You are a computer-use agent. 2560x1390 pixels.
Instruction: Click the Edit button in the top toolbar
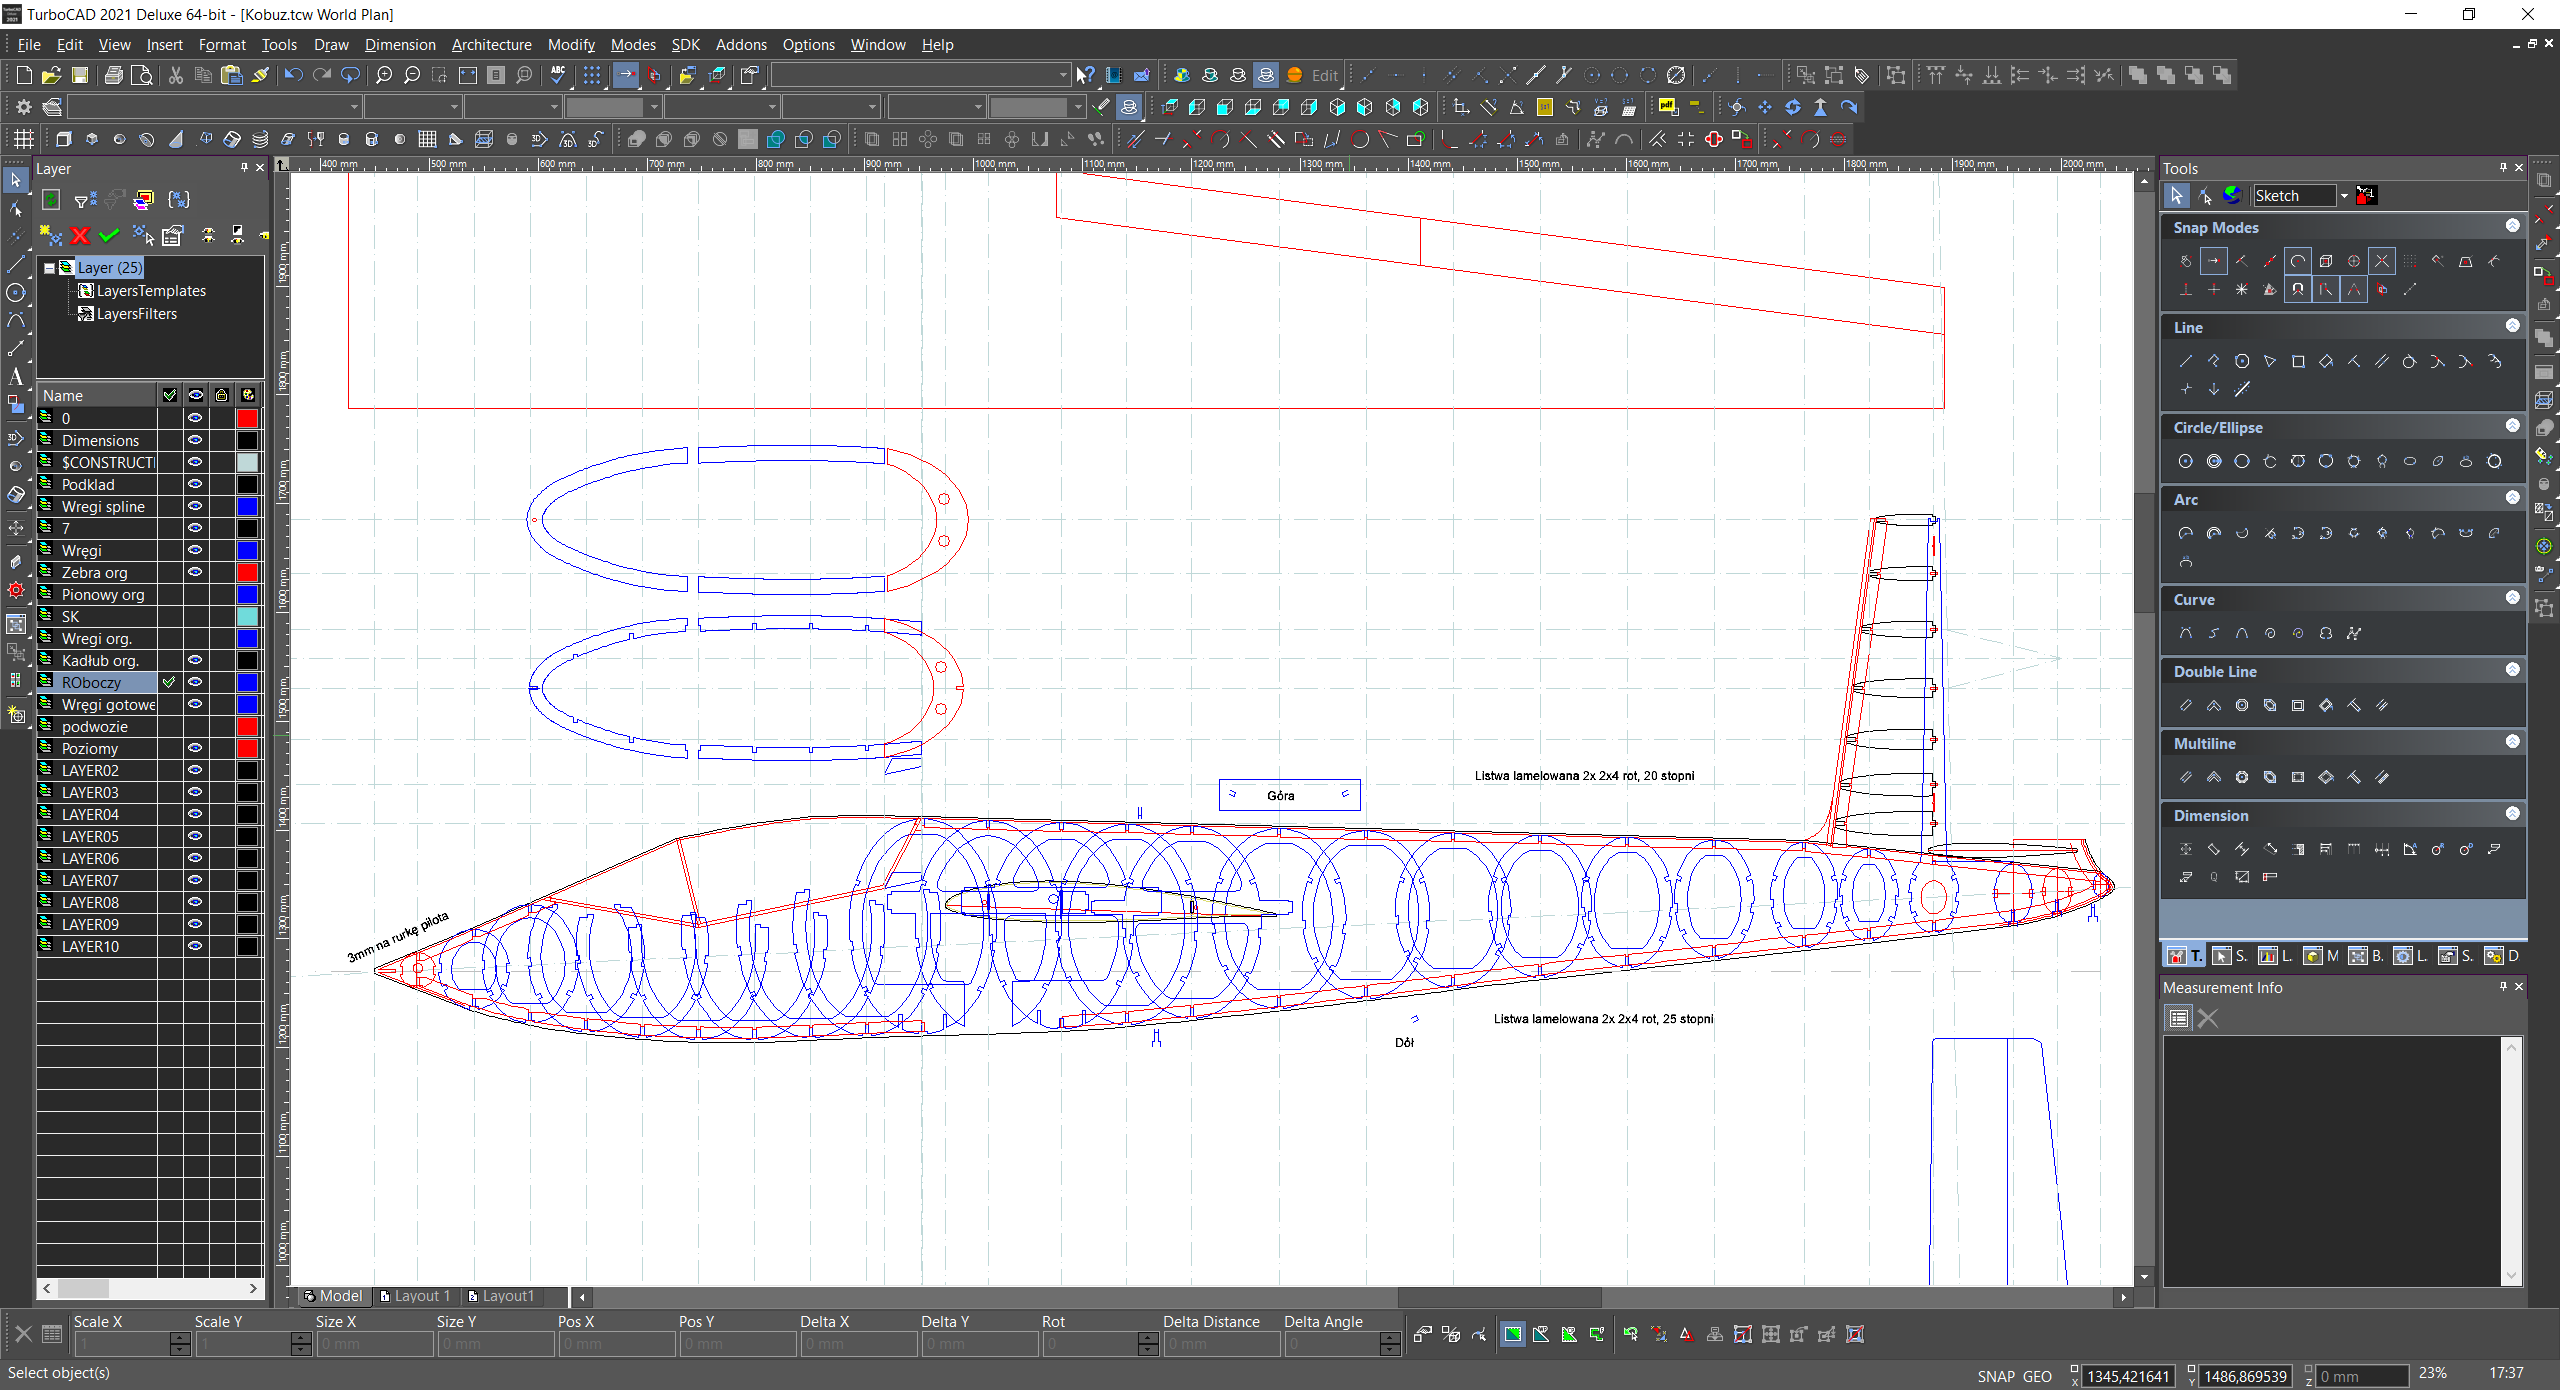coord(1324,75)
